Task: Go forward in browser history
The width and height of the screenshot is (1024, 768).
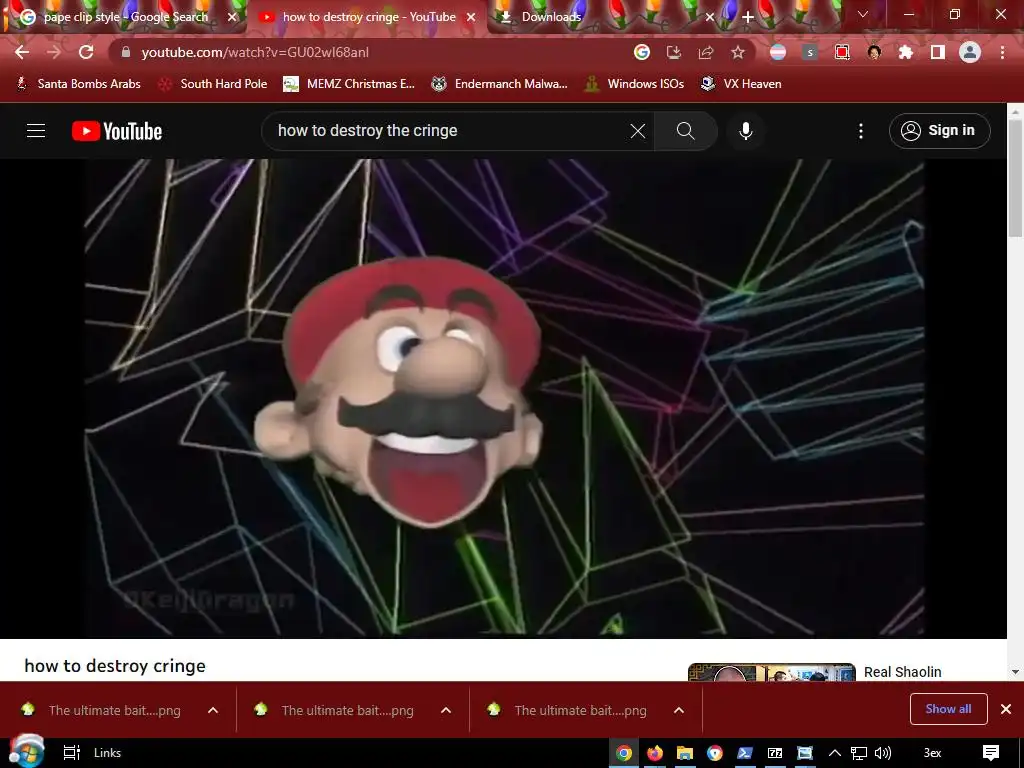Action: tap(54, 52)
